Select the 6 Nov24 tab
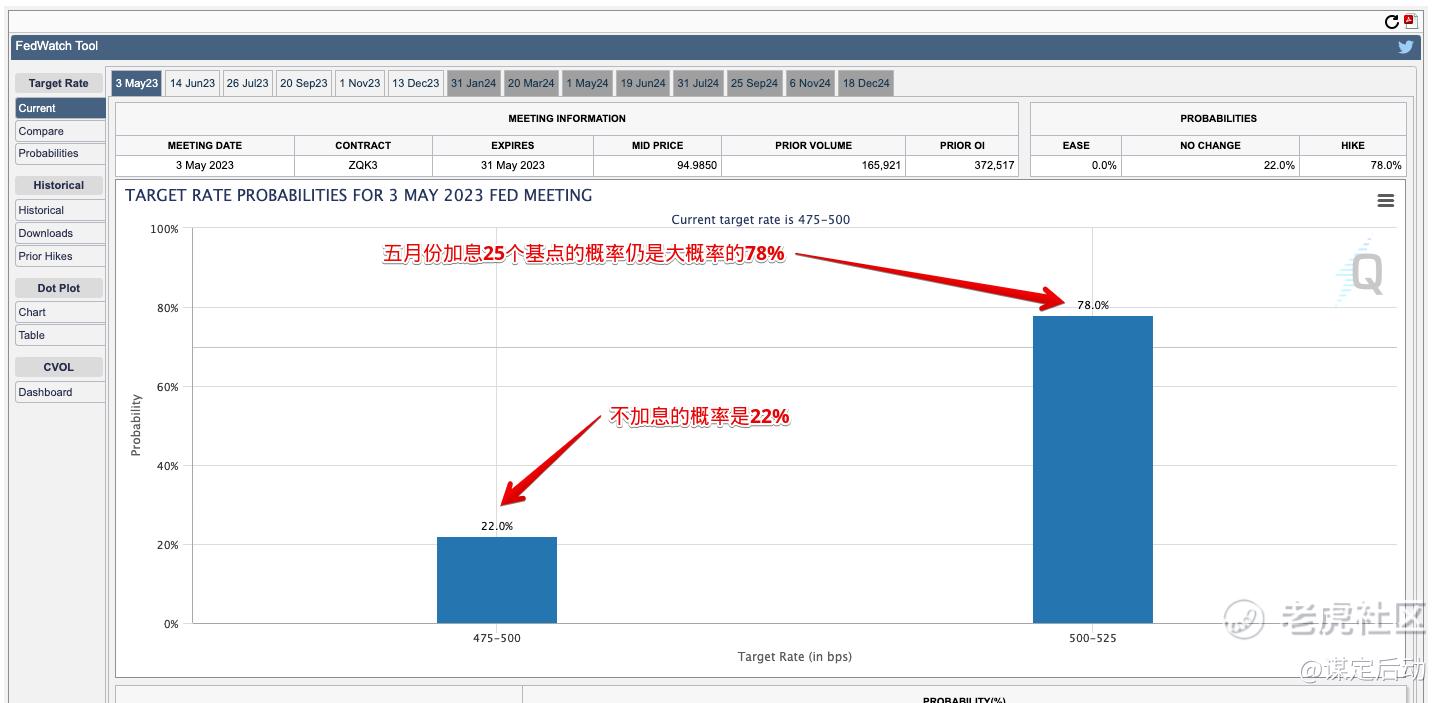This screenshot has height=703, width=1455. tap(810, 83)
